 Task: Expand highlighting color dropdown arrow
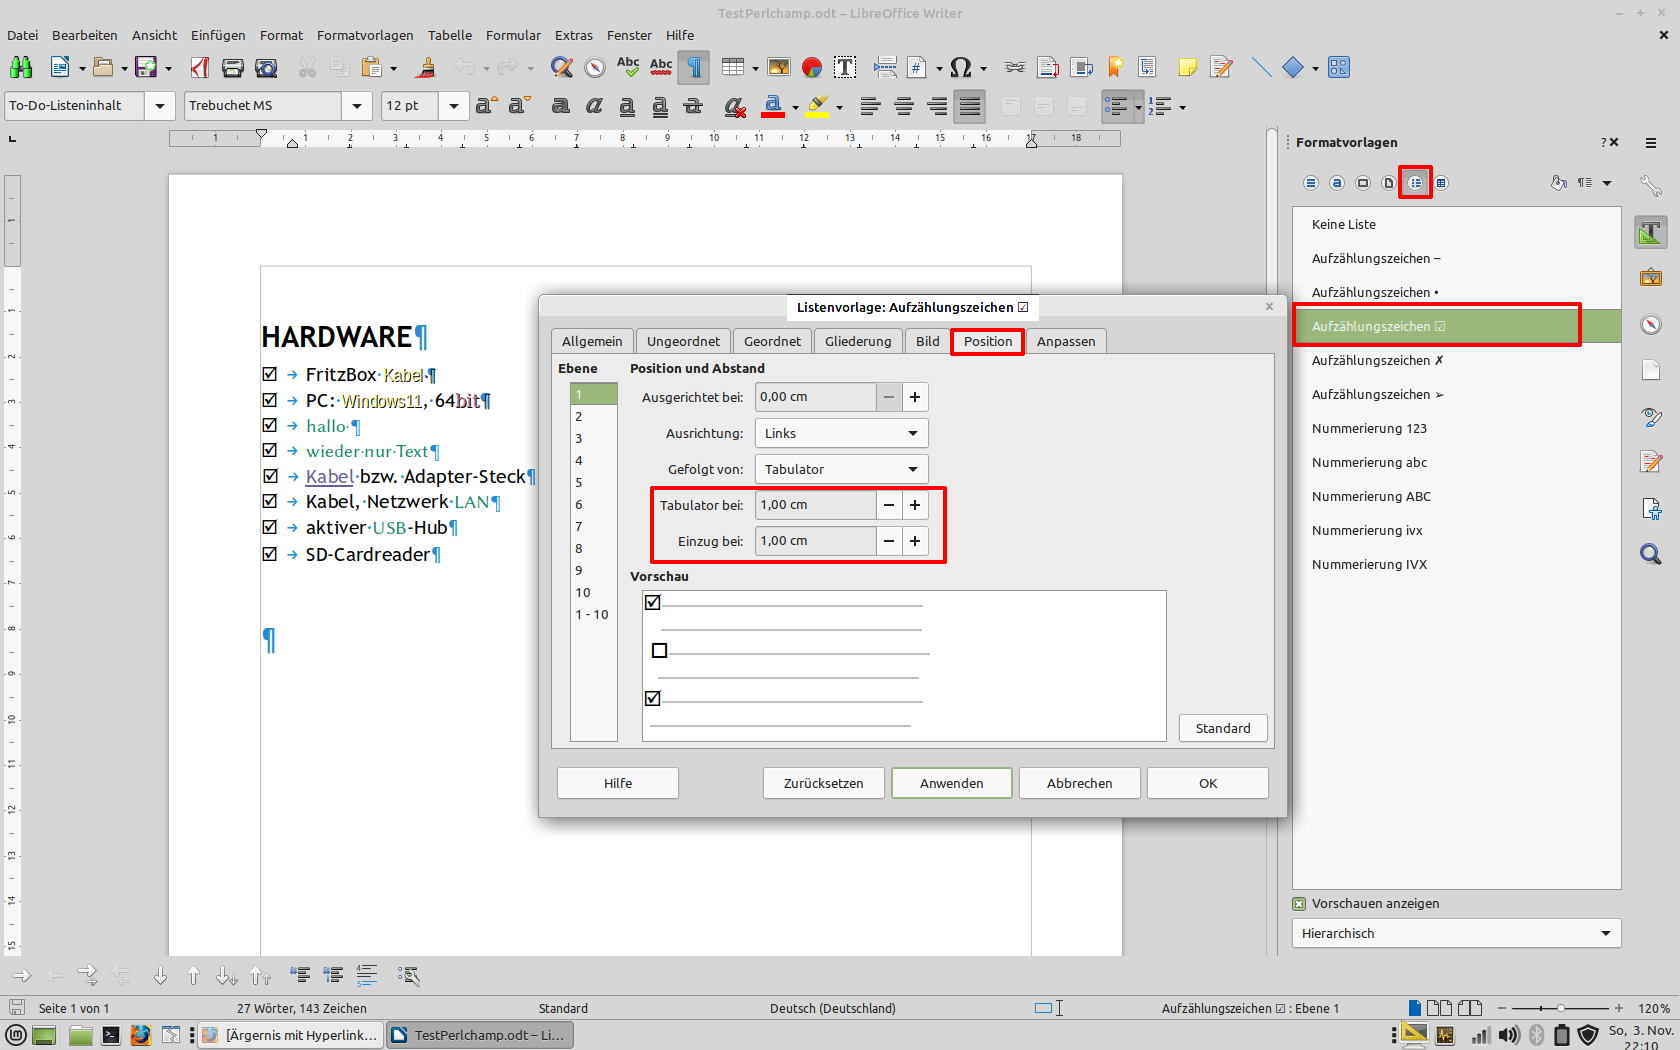(839, 107)
